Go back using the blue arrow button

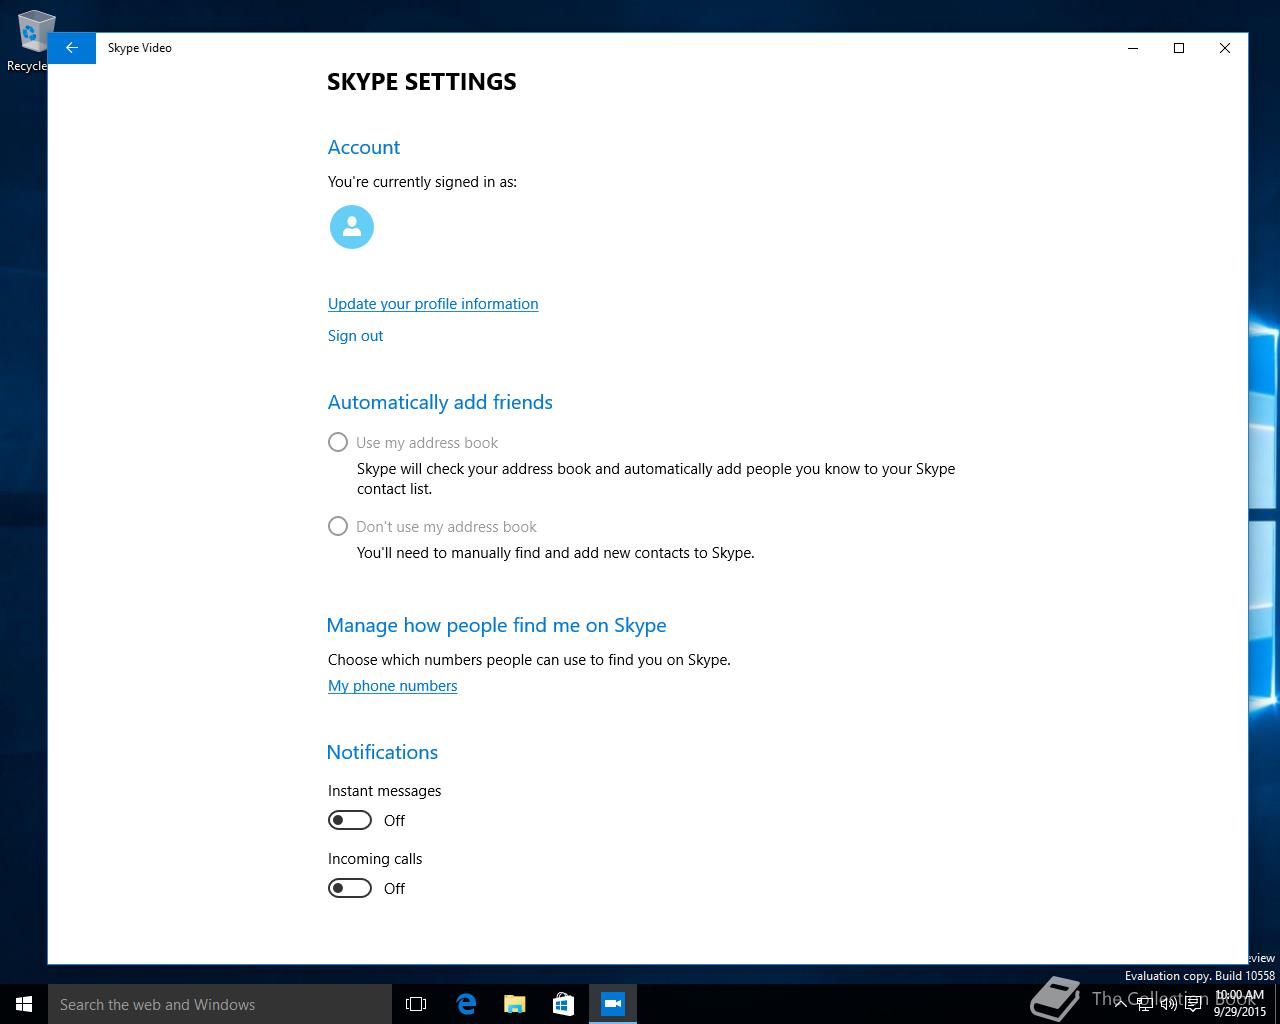click(x=72, y=48)
